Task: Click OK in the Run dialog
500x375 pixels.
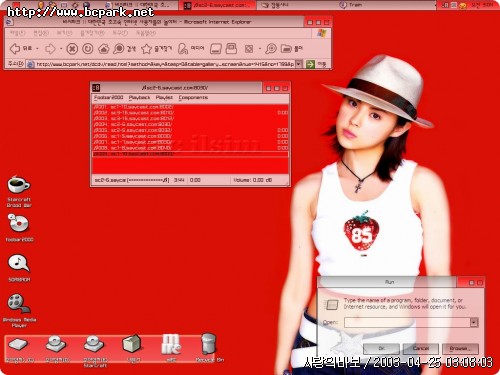Action: point(381,349)
